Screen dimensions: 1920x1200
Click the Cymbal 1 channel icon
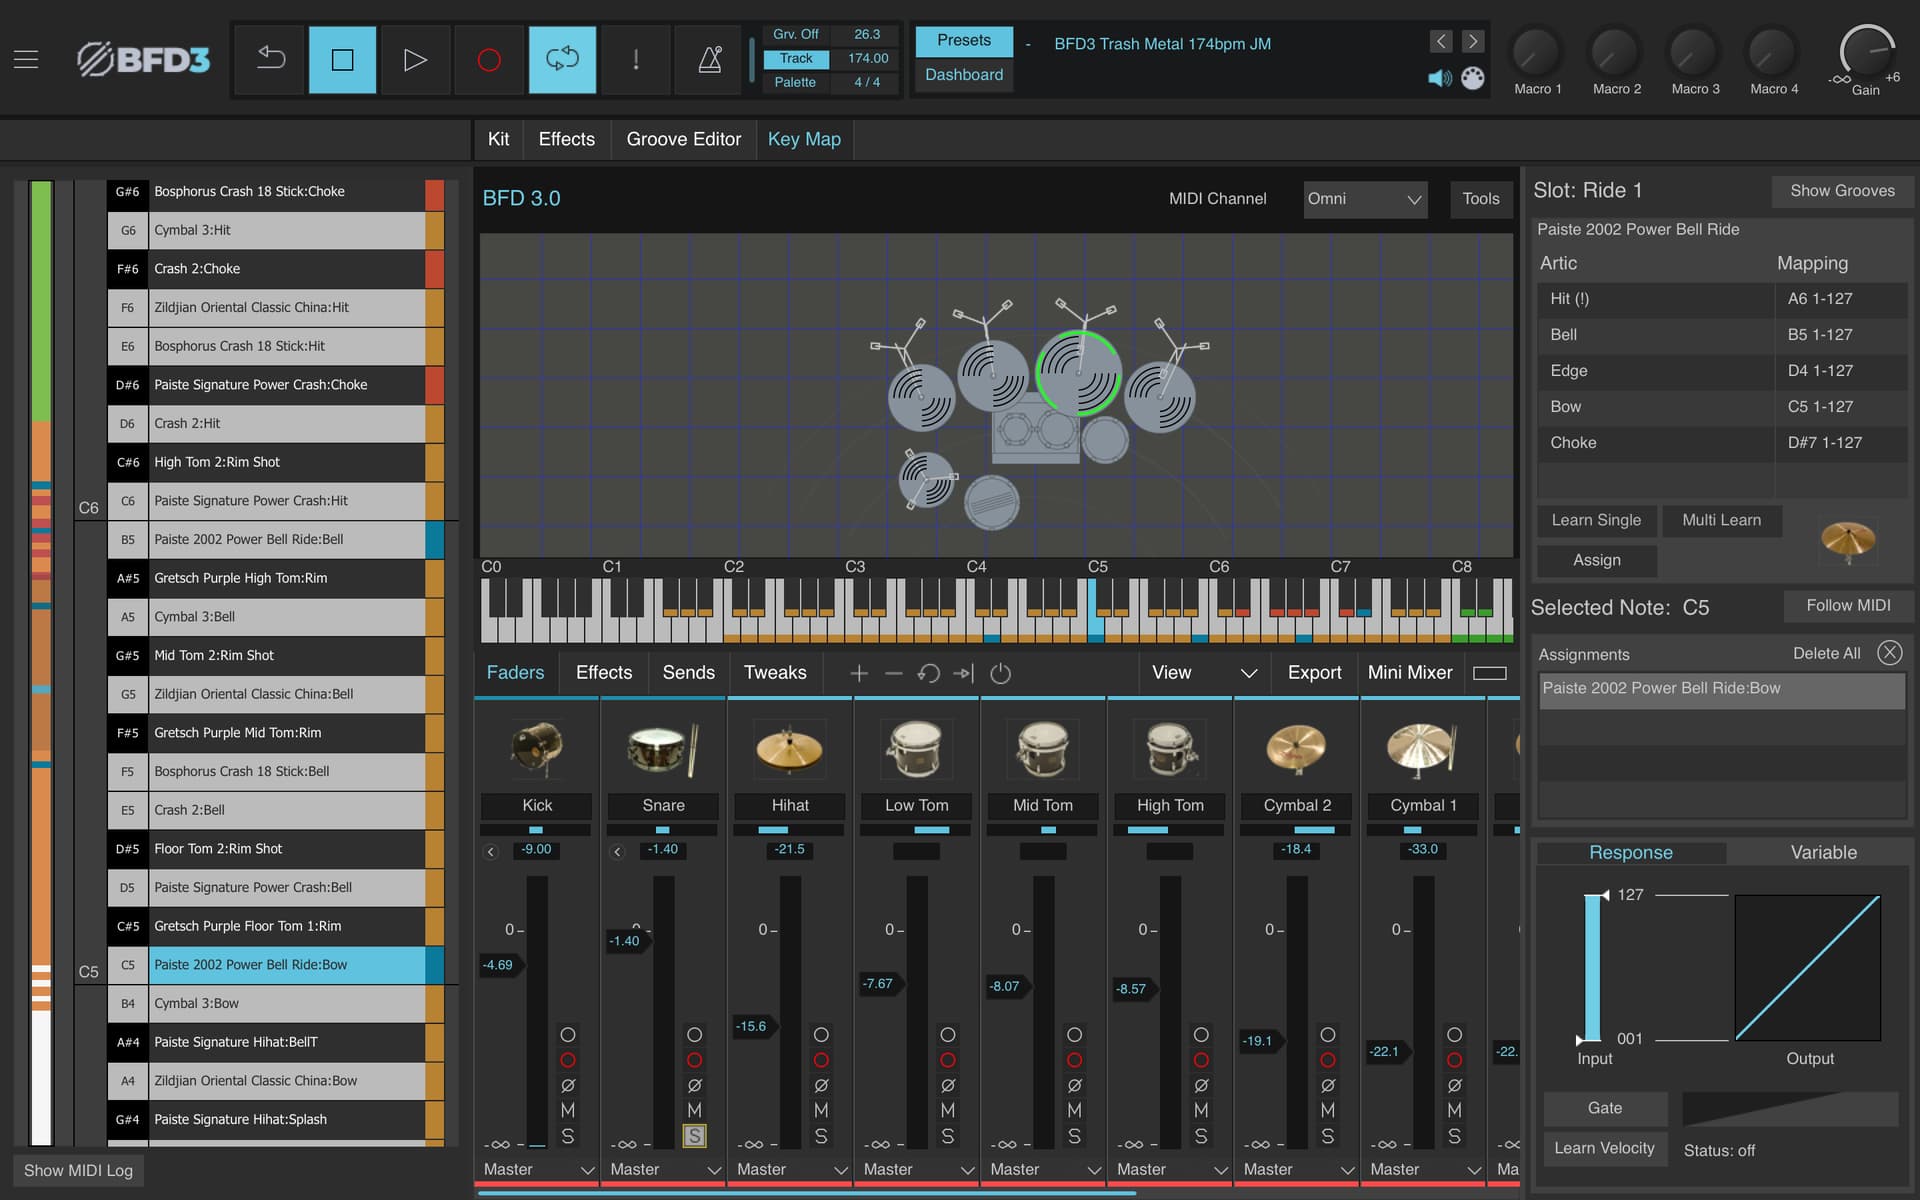1423,749
